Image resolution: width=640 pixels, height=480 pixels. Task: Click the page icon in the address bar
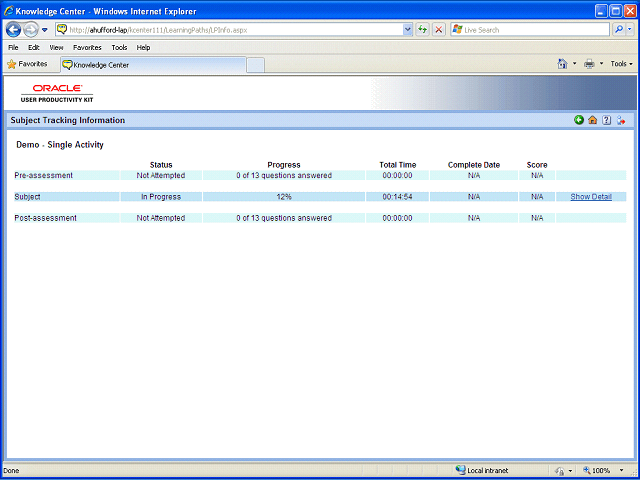pos(62,29)
